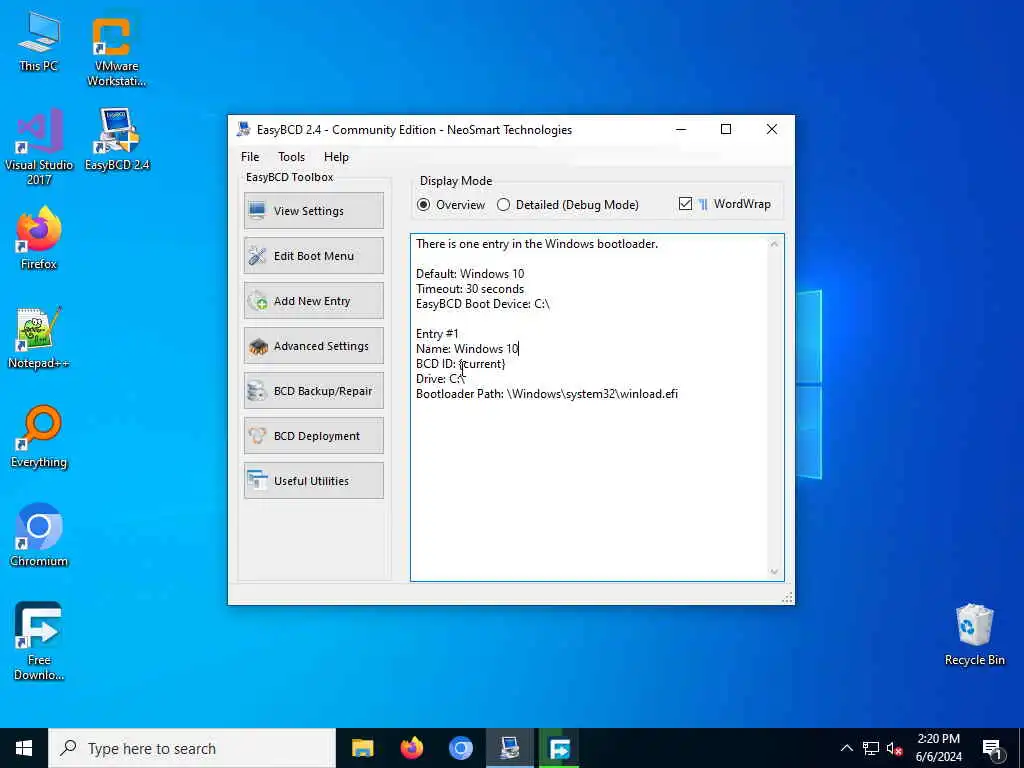Open BCD Deployment section

[313, 436]
